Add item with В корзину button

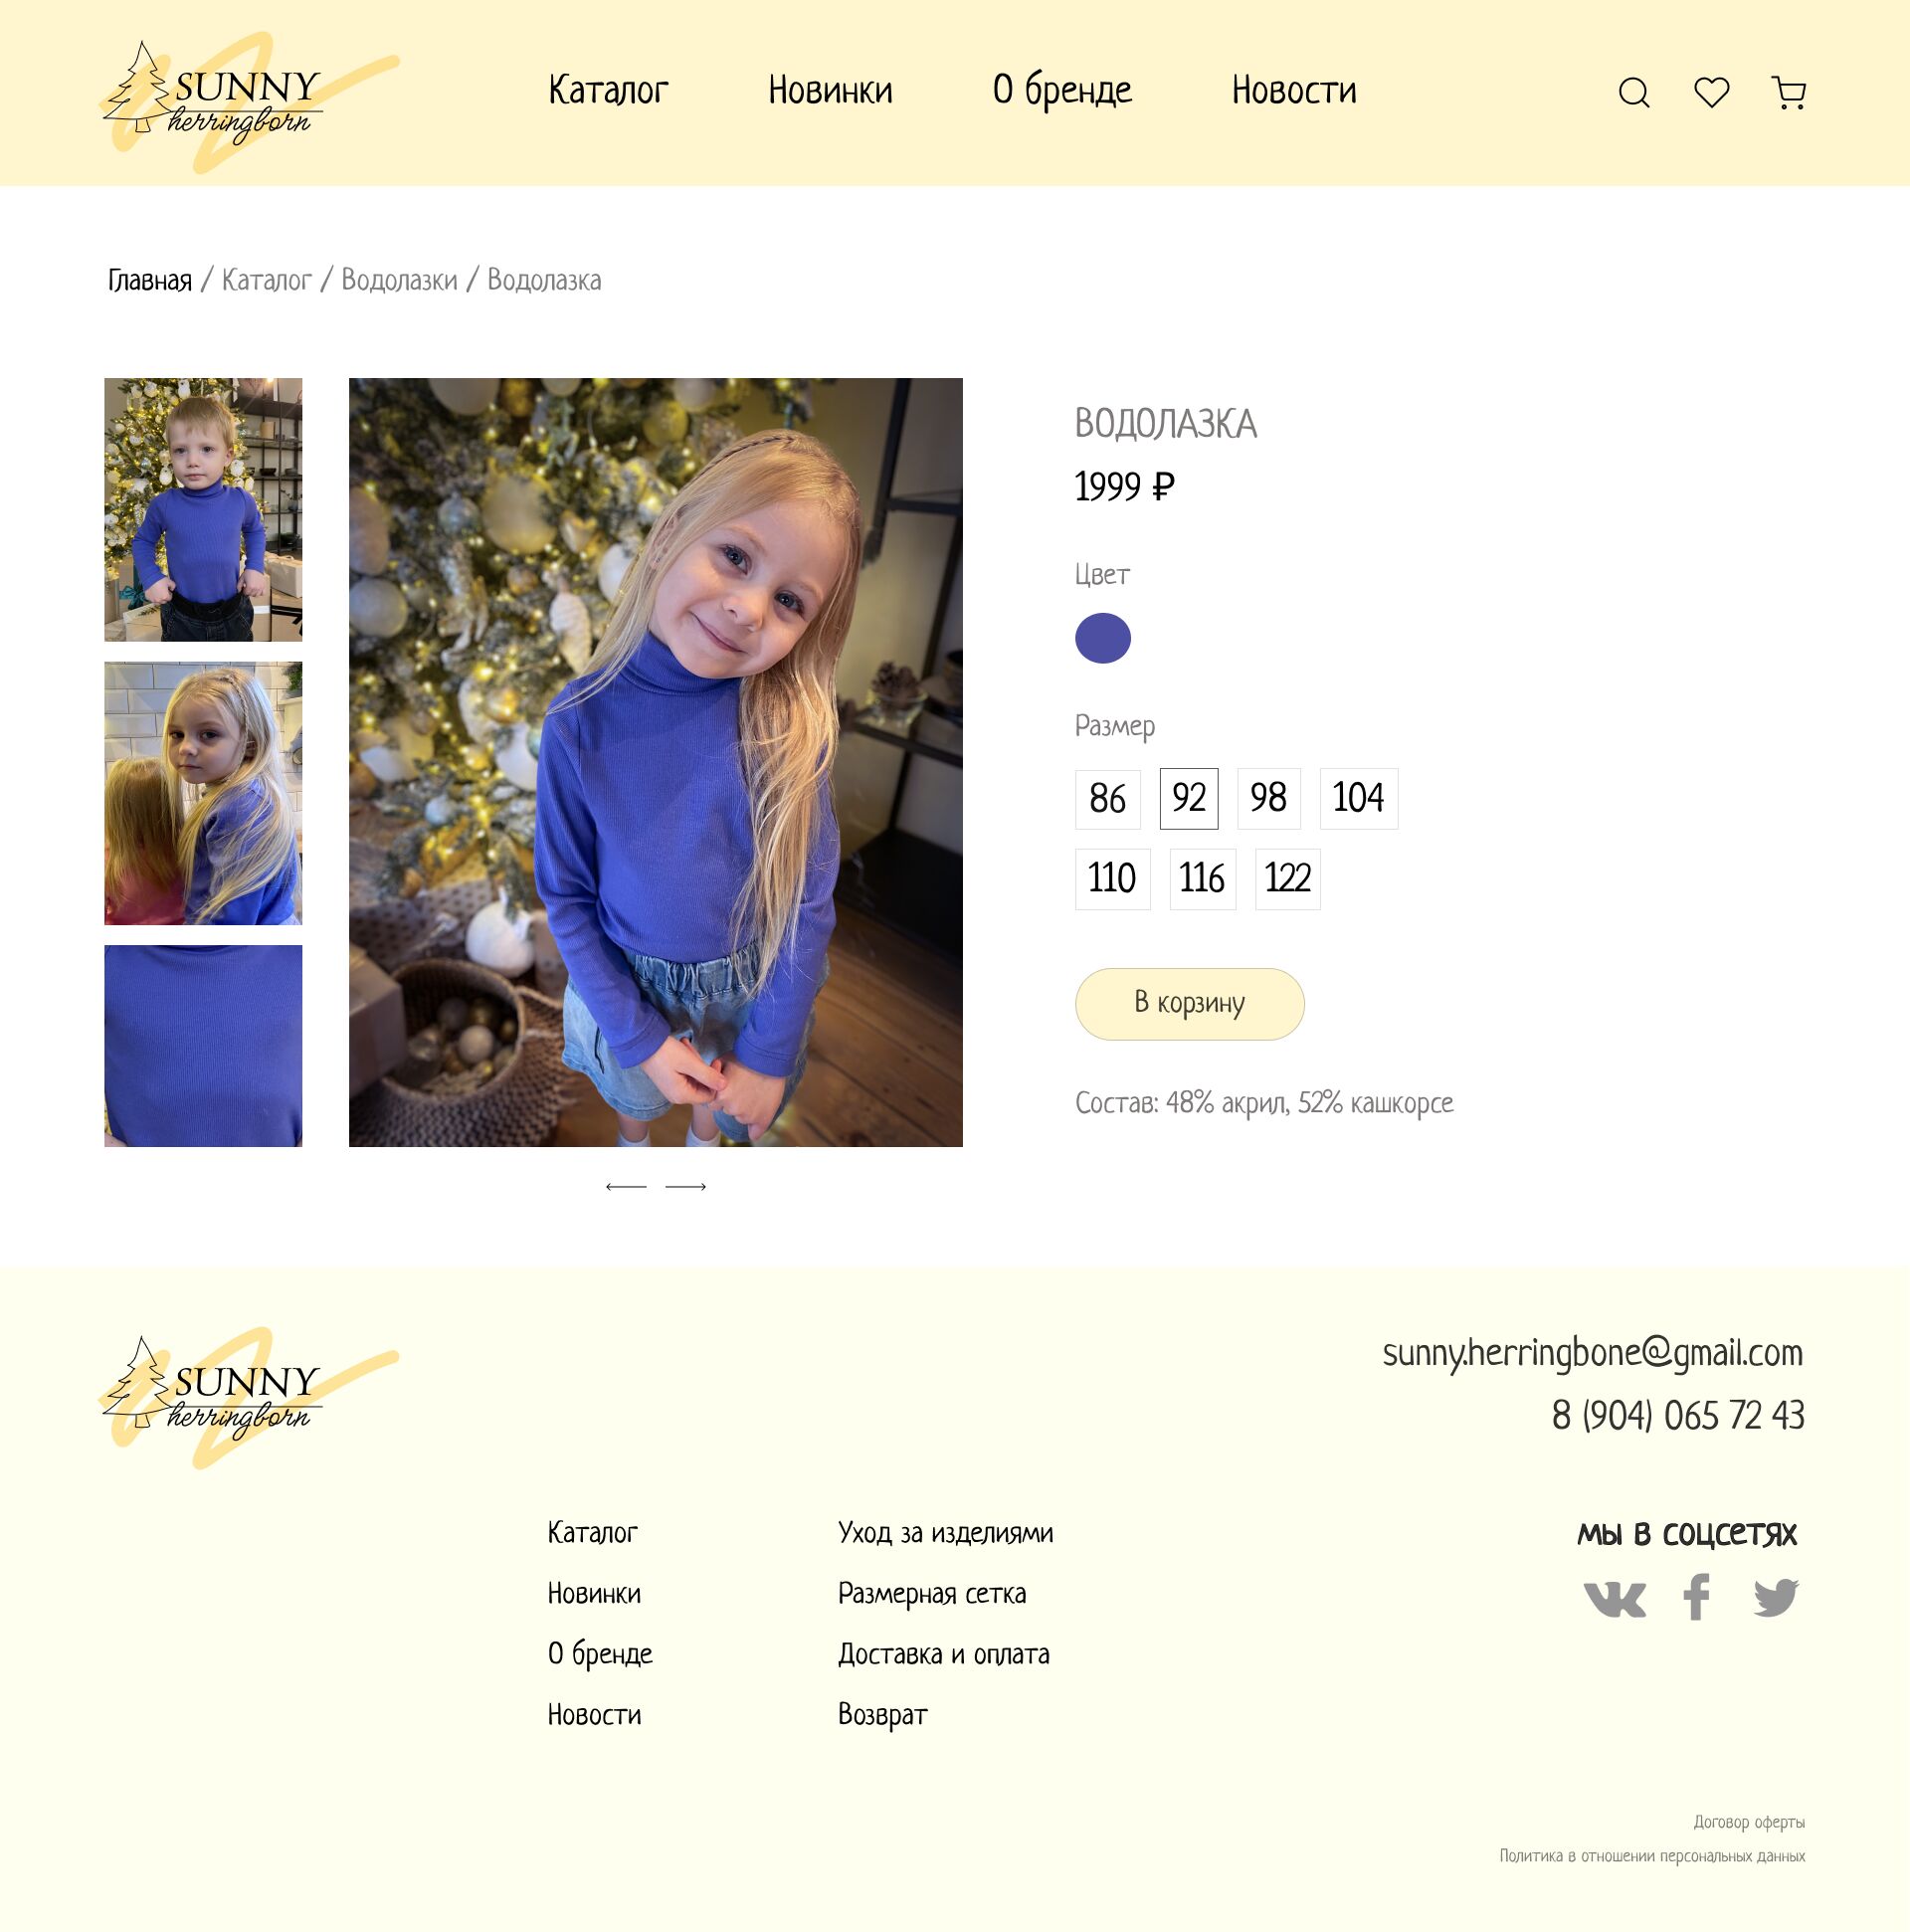click(x=1190, y=1004)
